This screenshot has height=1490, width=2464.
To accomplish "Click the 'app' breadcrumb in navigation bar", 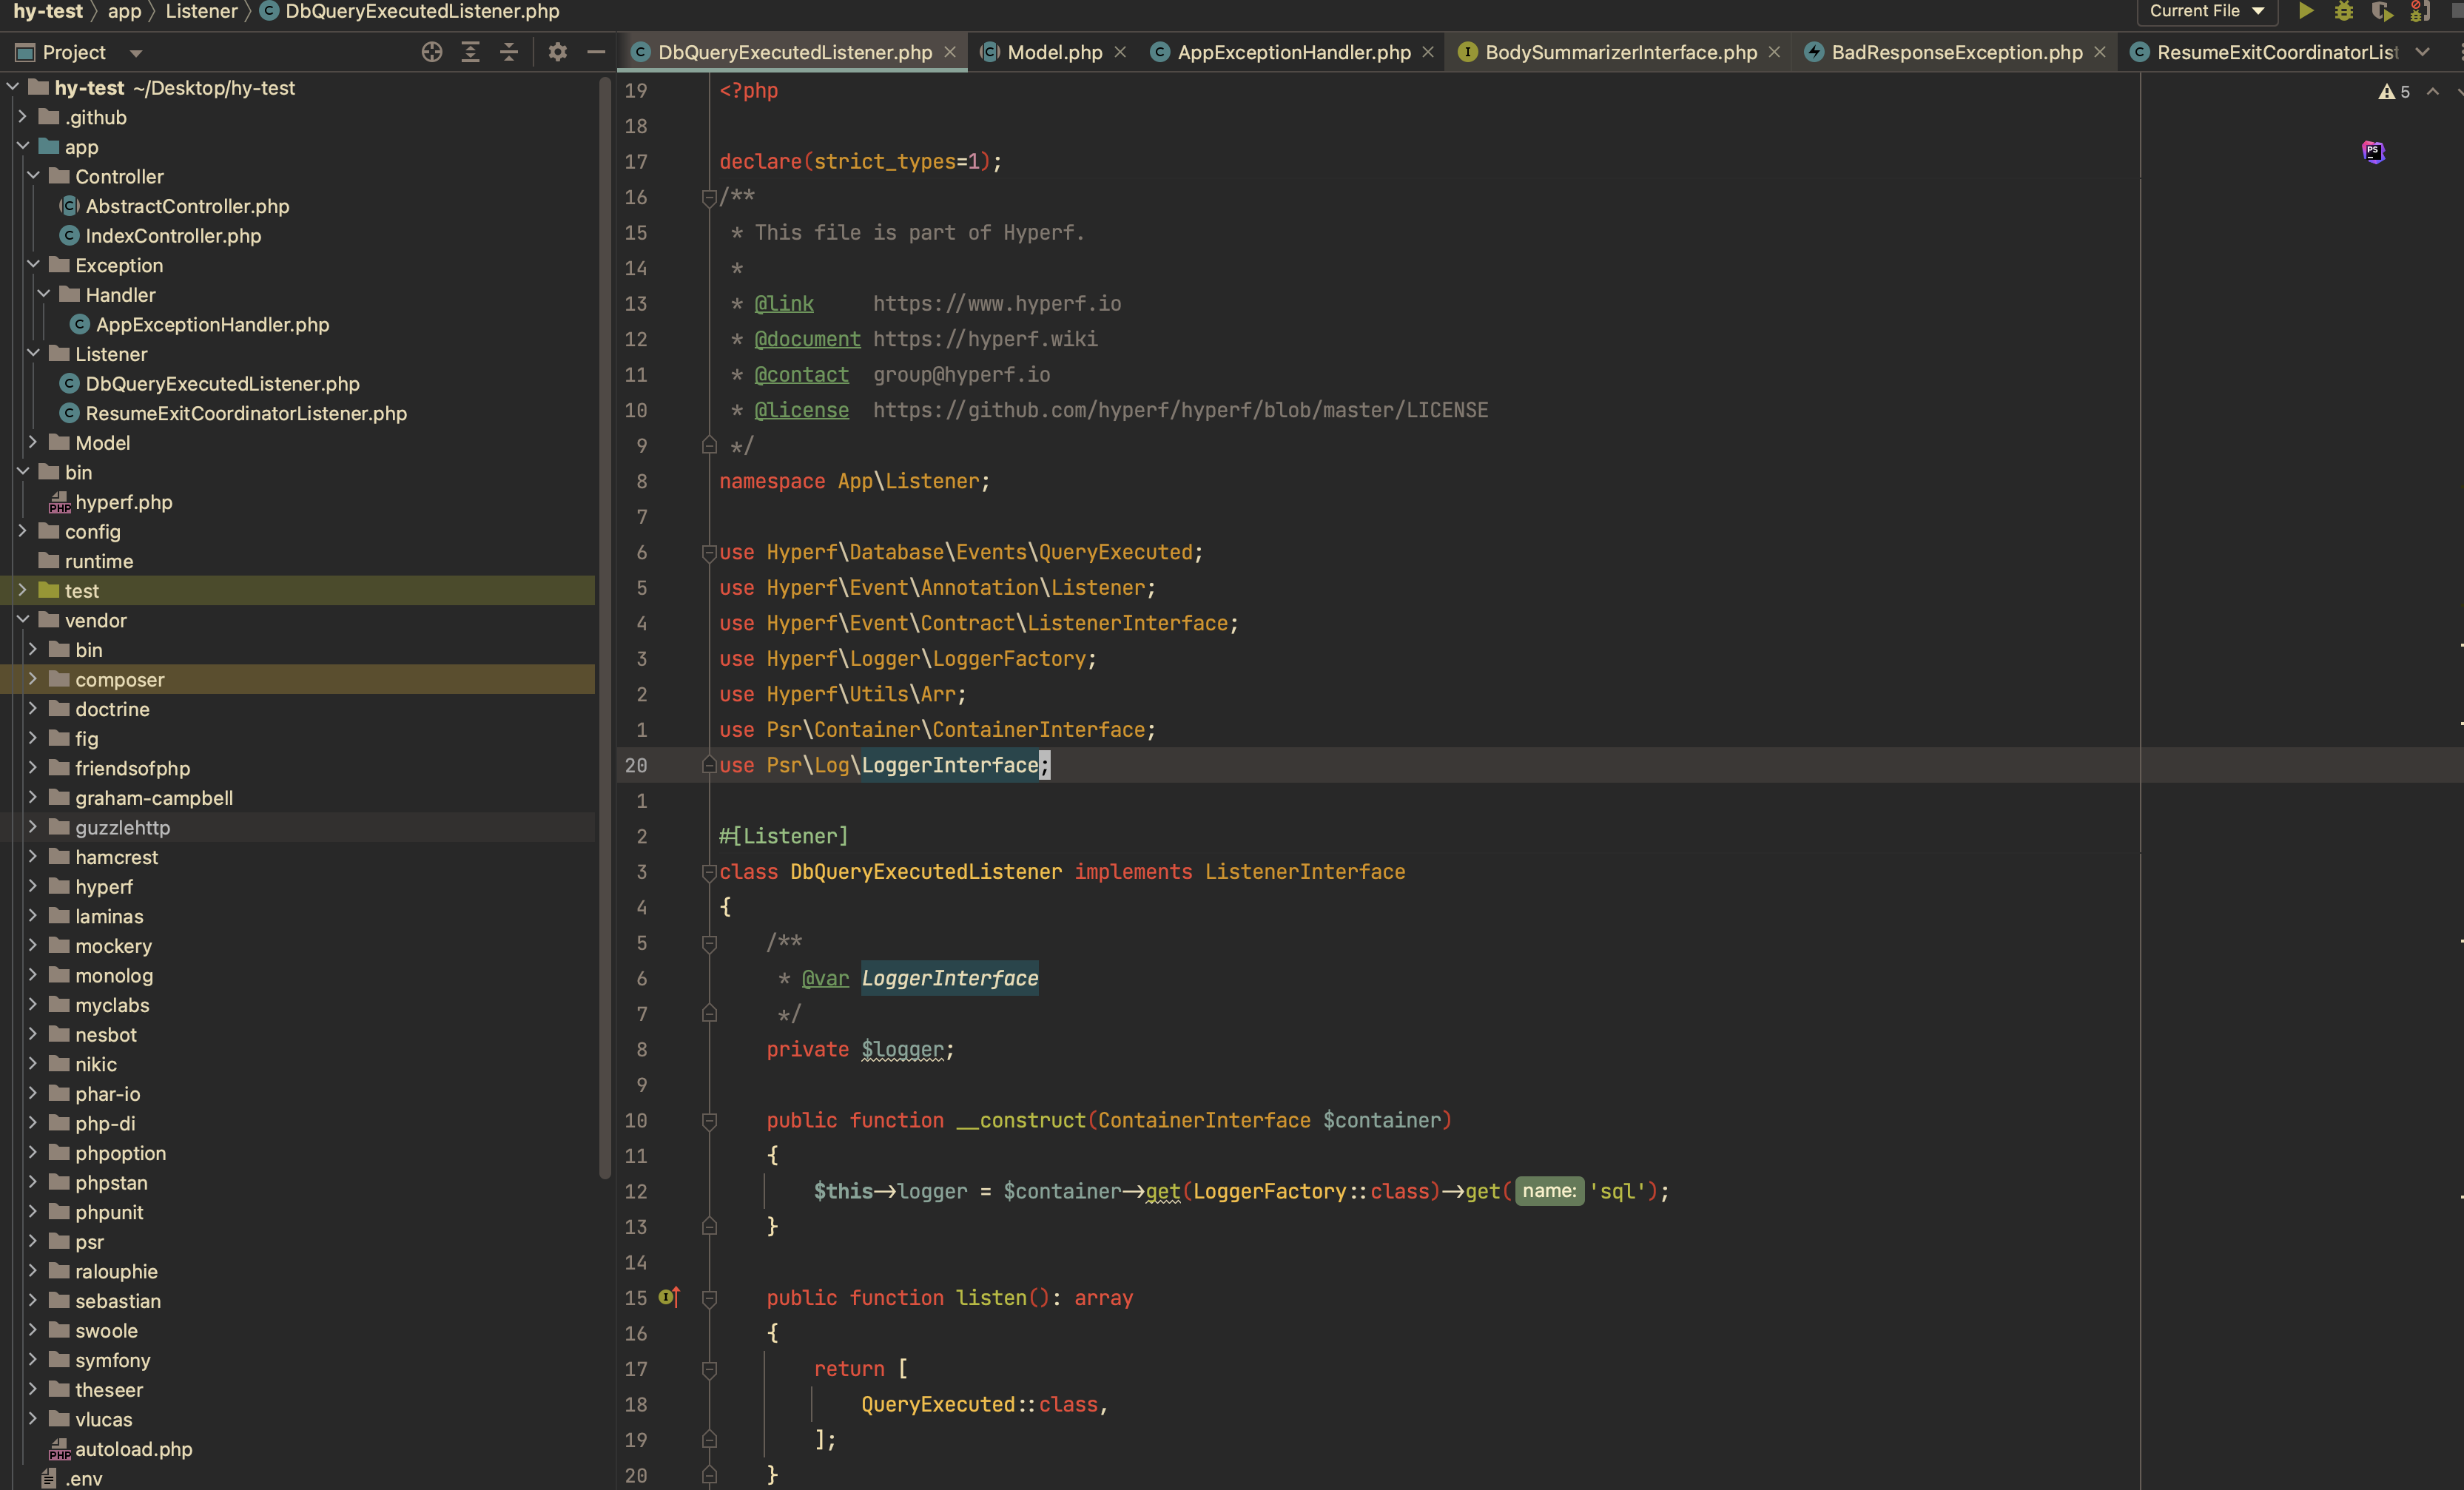I will pos(124,11).
